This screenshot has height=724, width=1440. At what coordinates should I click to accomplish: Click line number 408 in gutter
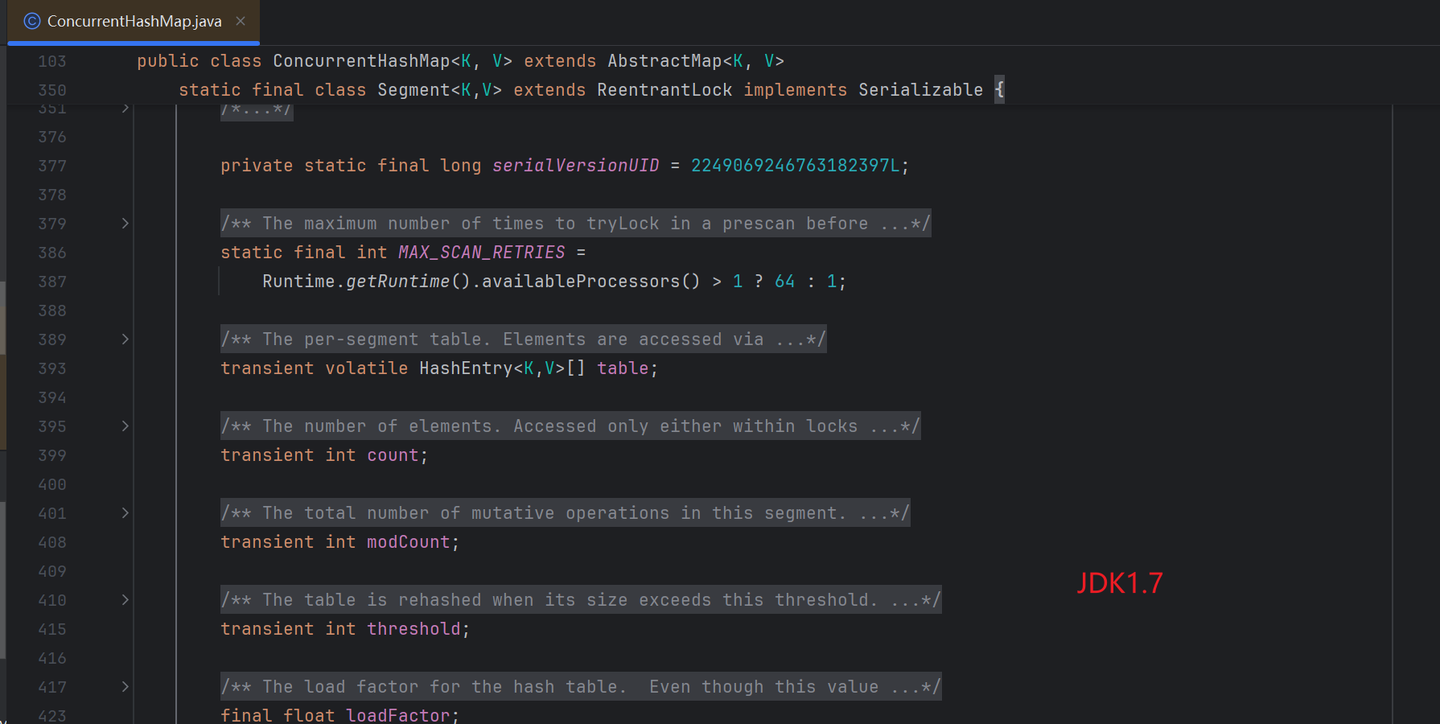[52, 542]
